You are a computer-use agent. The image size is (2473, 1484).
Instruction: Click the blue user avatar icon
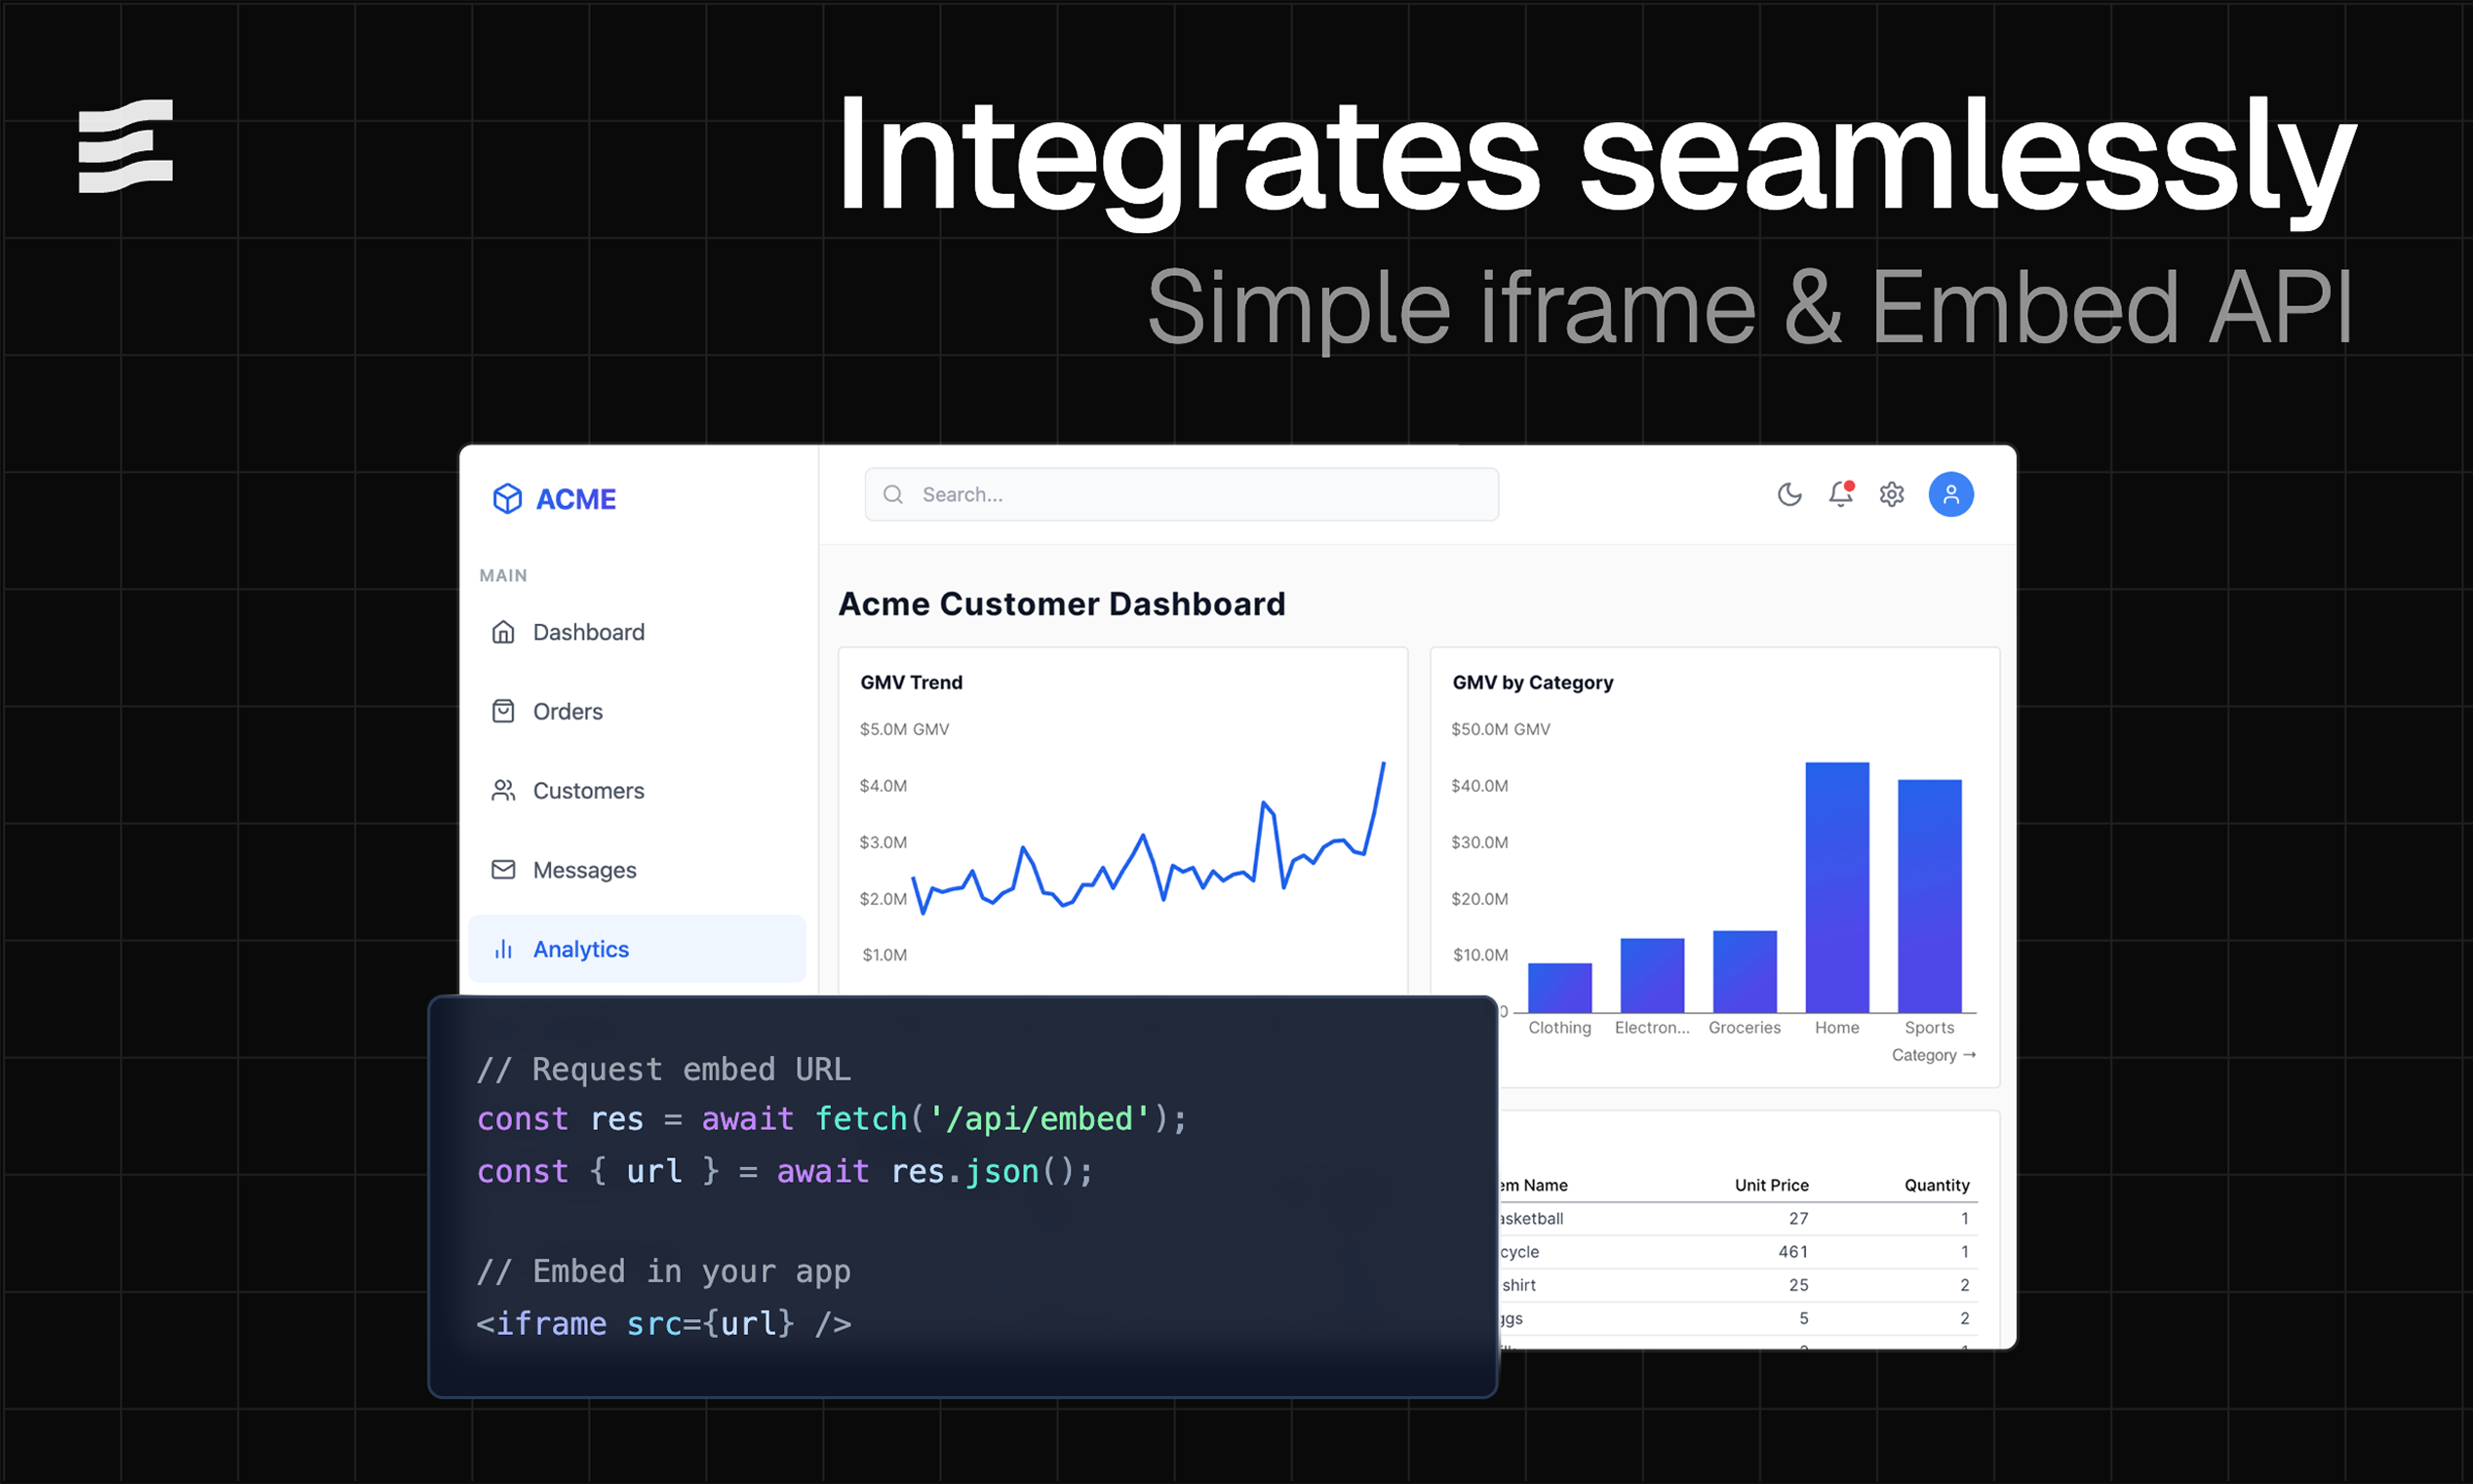(x=1950, y=494)
